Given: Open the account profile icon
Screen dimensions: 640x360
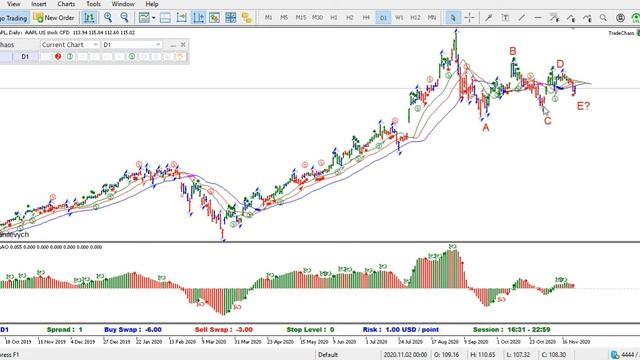Looking at the screenshot, I should pos(620,18).
